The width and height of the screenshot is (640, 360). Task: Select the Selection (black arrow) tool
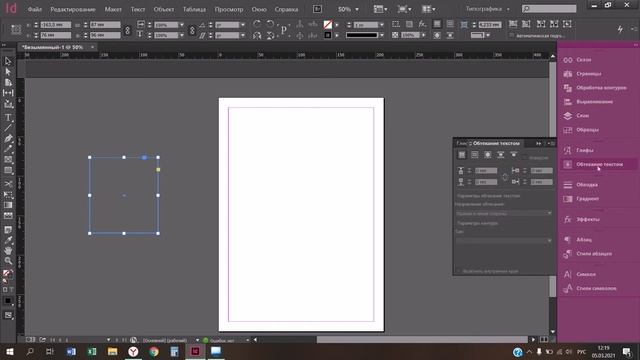(8, 61)
